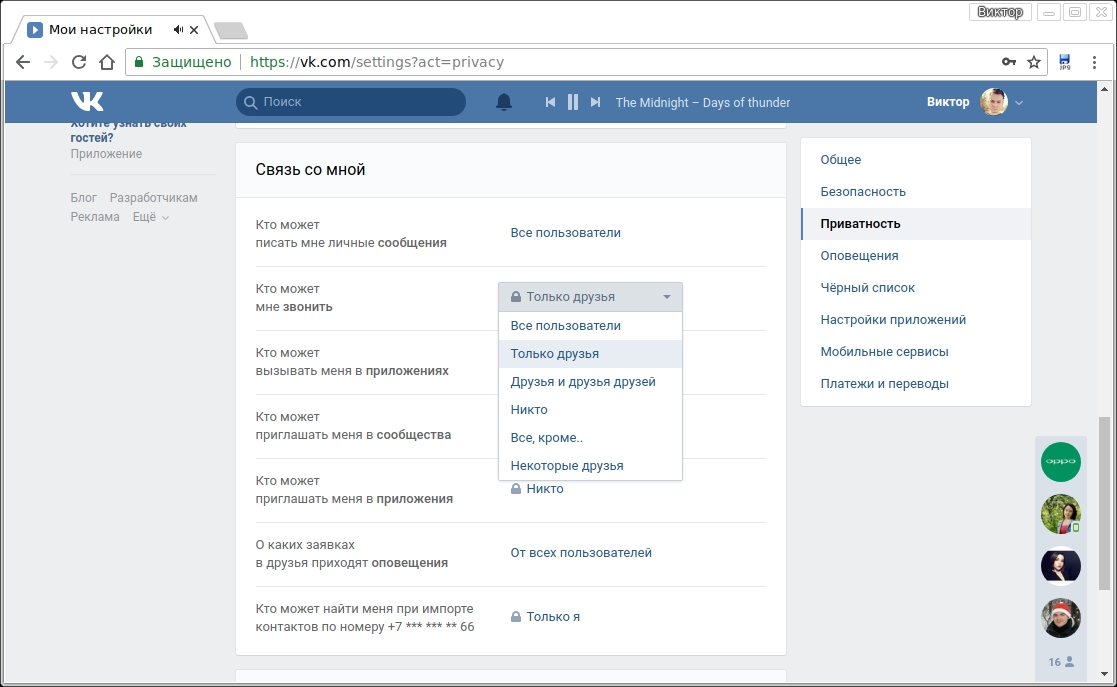Bookmark this page with star icon

point(1034,62)
